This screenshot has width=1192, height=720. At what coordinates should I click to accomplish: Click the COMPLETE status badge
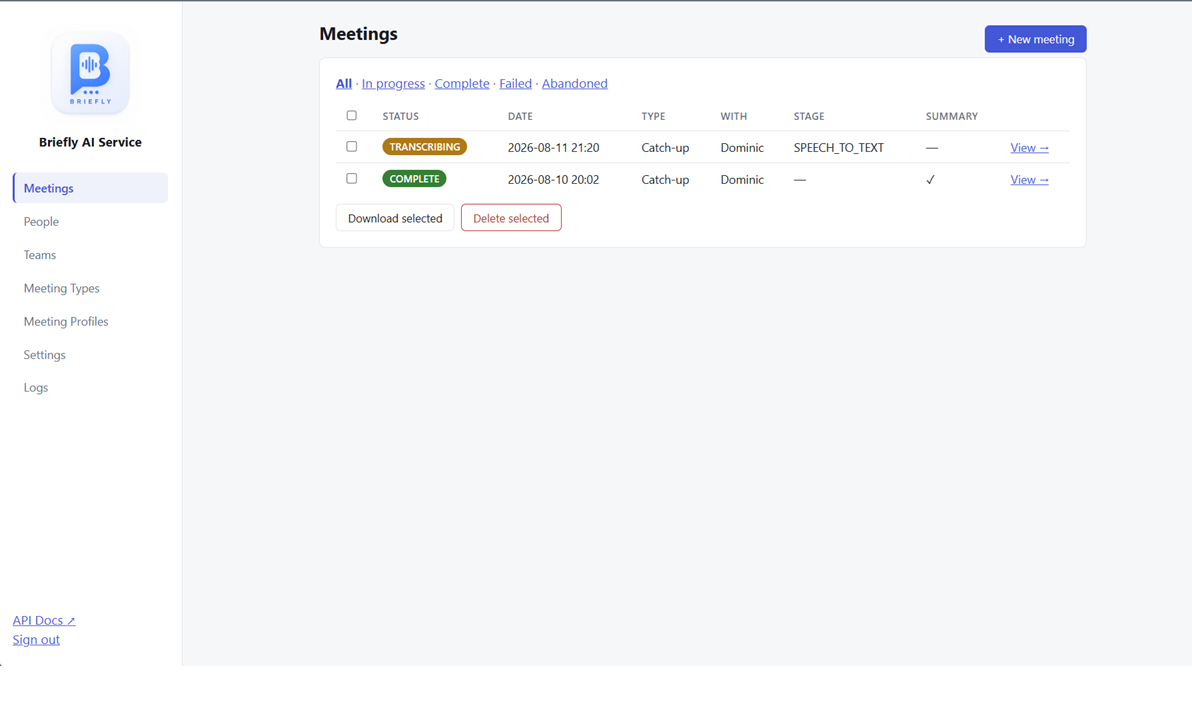tap(414, 179)
